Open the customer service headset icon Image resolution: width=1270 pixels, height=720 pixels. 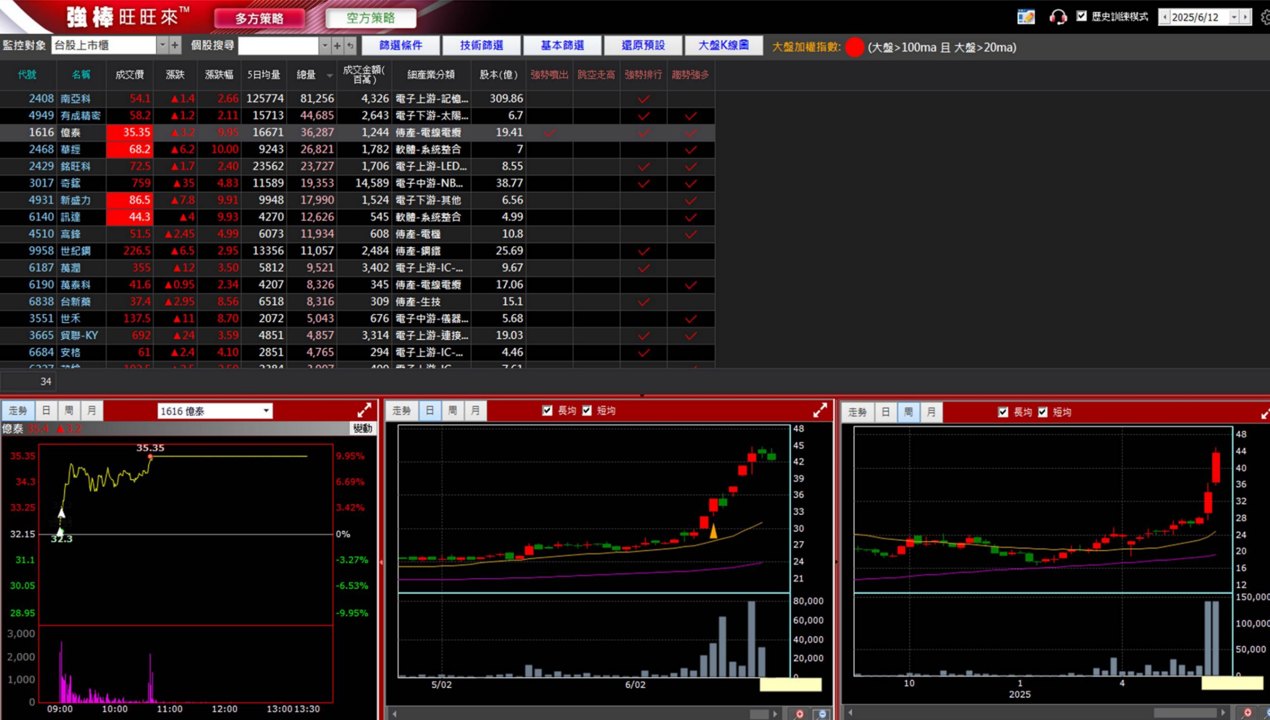[x=1058, y=16]
